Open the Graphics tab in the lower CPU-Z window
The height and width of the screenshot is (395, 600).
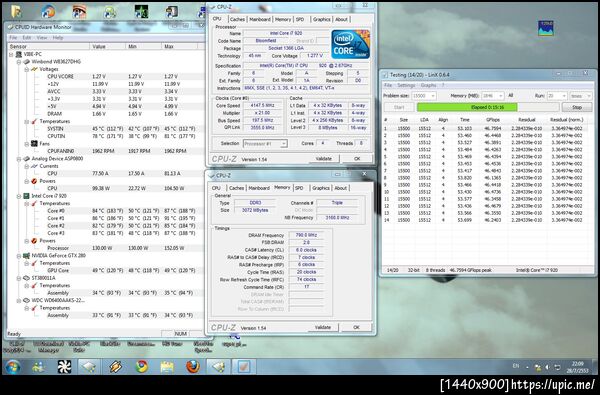point(321,188)
